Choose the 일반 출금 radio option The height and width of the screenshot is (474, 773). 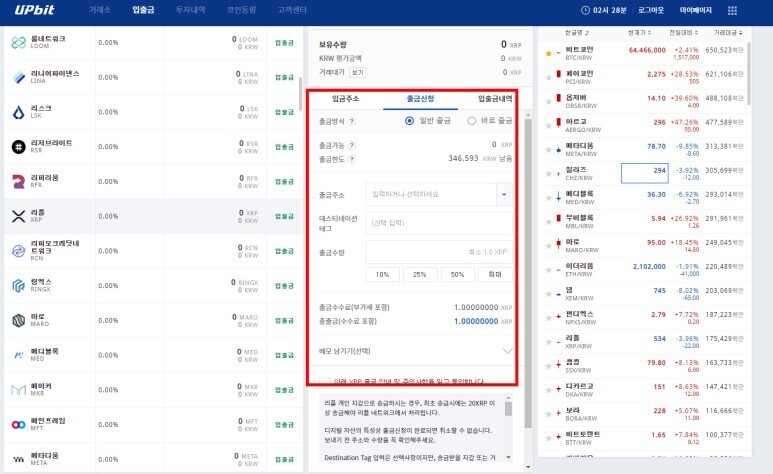point(409,121)
